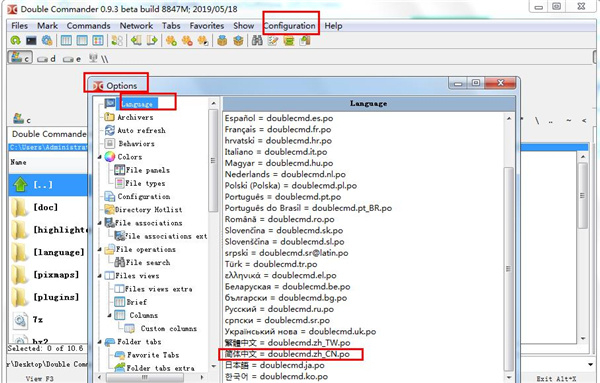Viewport: 600px width, 383px height.
Task: Choose the doublecmd.zh_CN.po language entry
Action: point(287,354)
